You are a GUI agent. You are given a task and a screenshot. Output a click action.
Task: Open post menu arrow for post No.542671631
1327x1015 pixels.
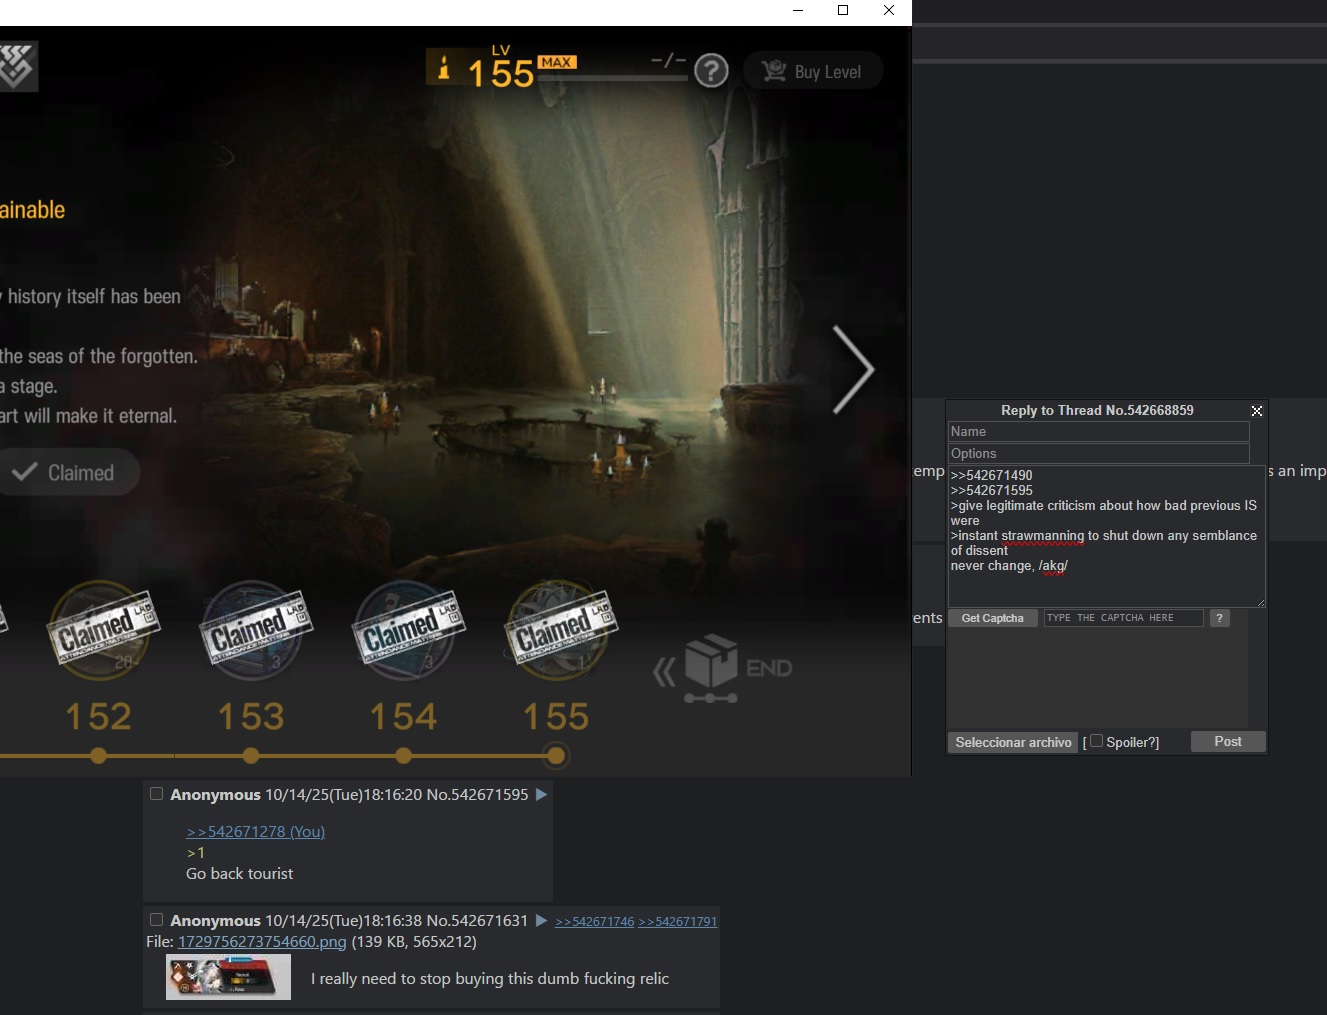[541, 920]
